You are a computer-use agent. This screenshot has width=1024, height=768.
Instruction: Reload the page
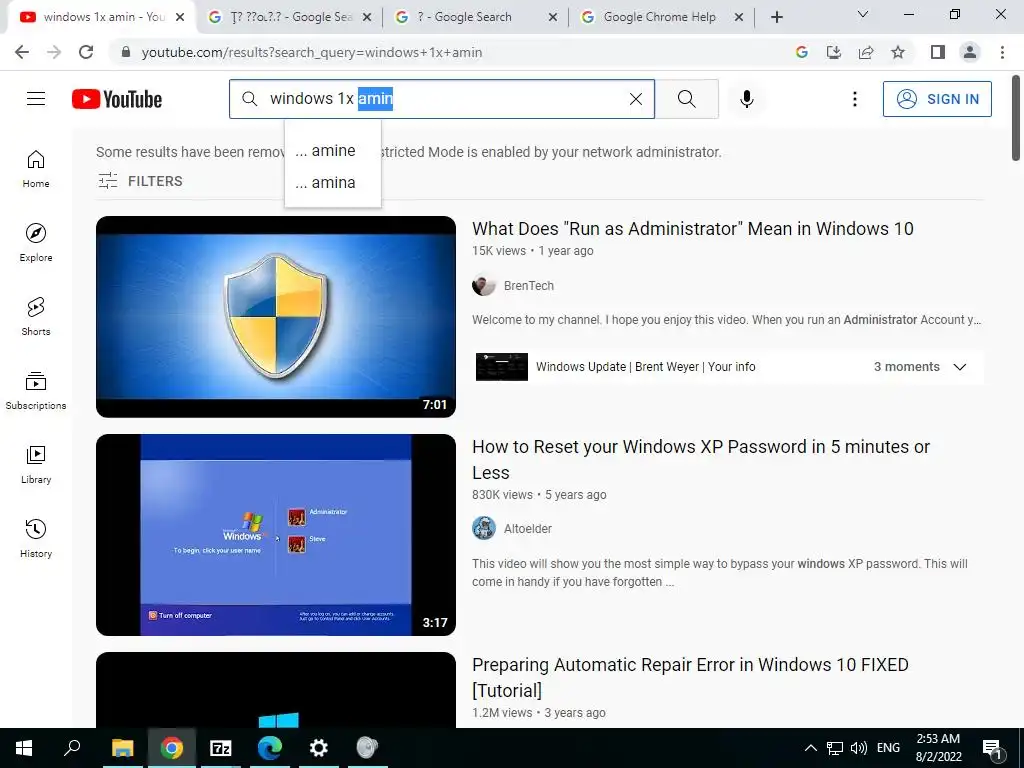tap(86, 52)
